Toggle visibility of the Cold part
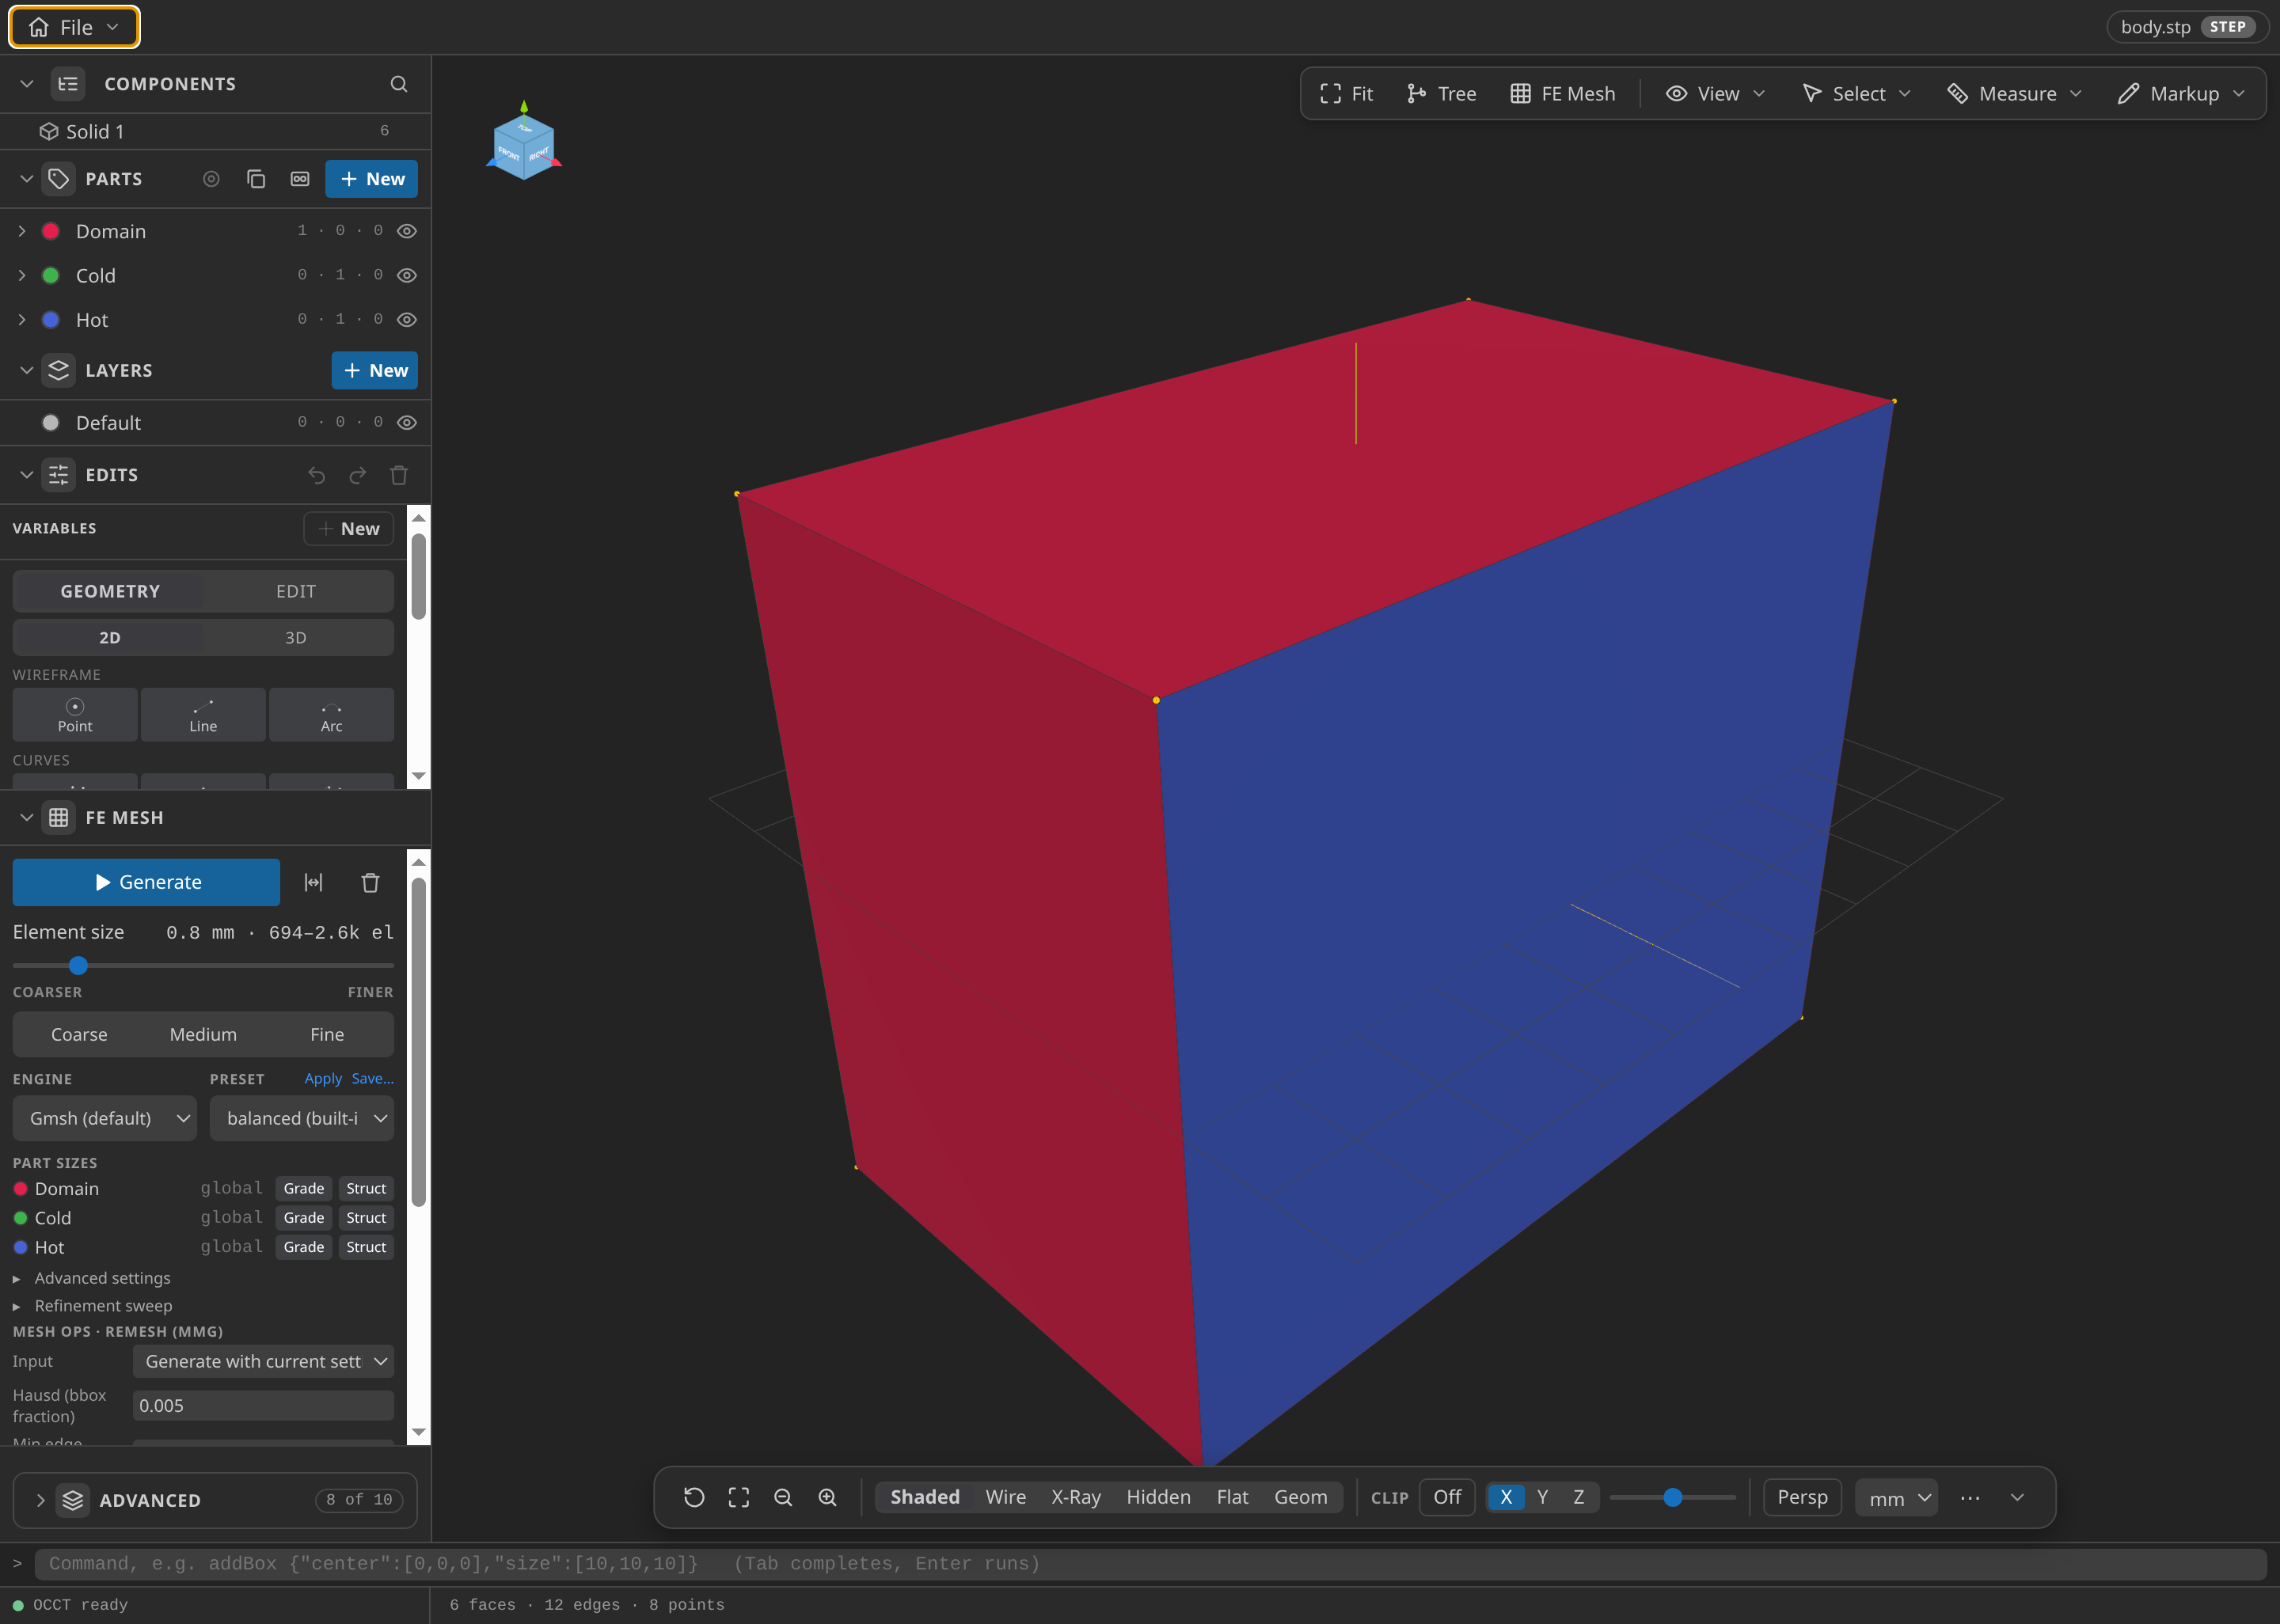Image resolution: width=2280 pixels, height=1624 pixels. point(407,275)
